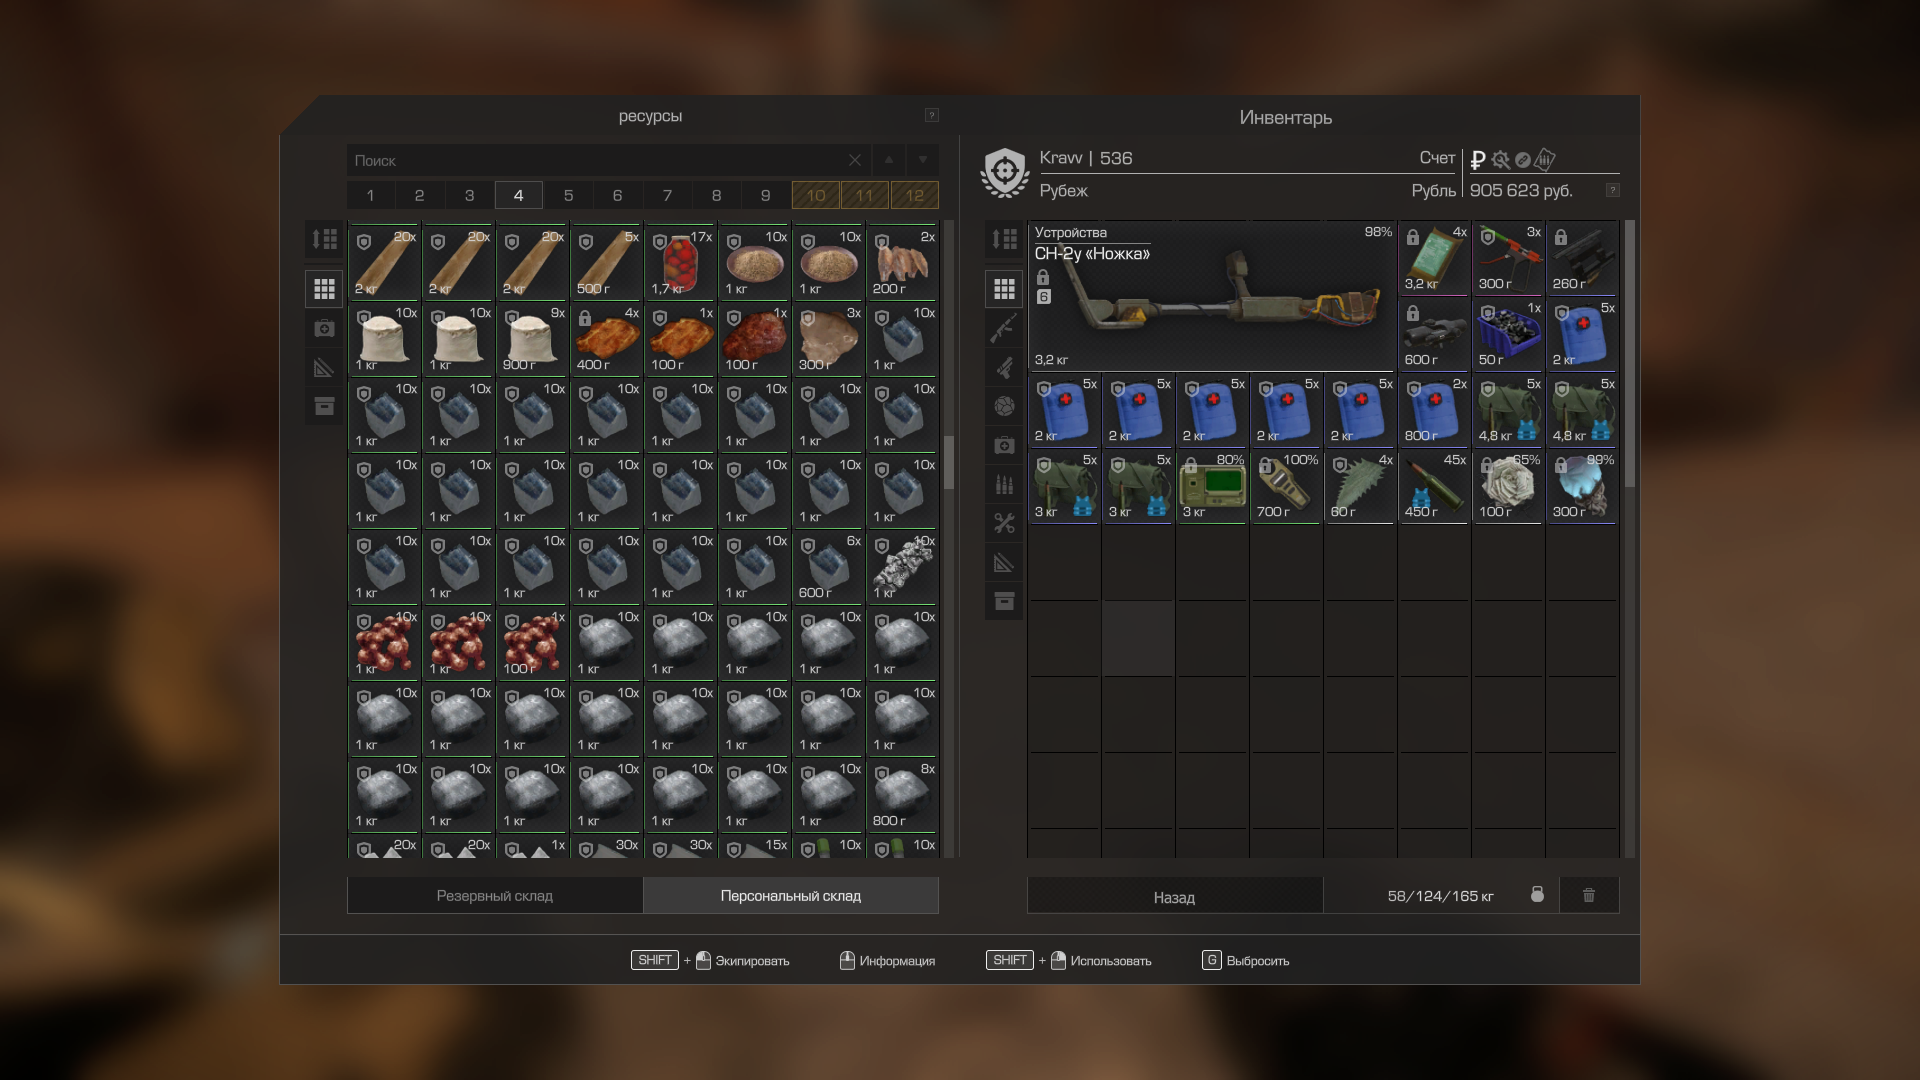Select the chain-link currency icon
Viewport: 1920px width, 1080px height.
(x=1523, y=160)
